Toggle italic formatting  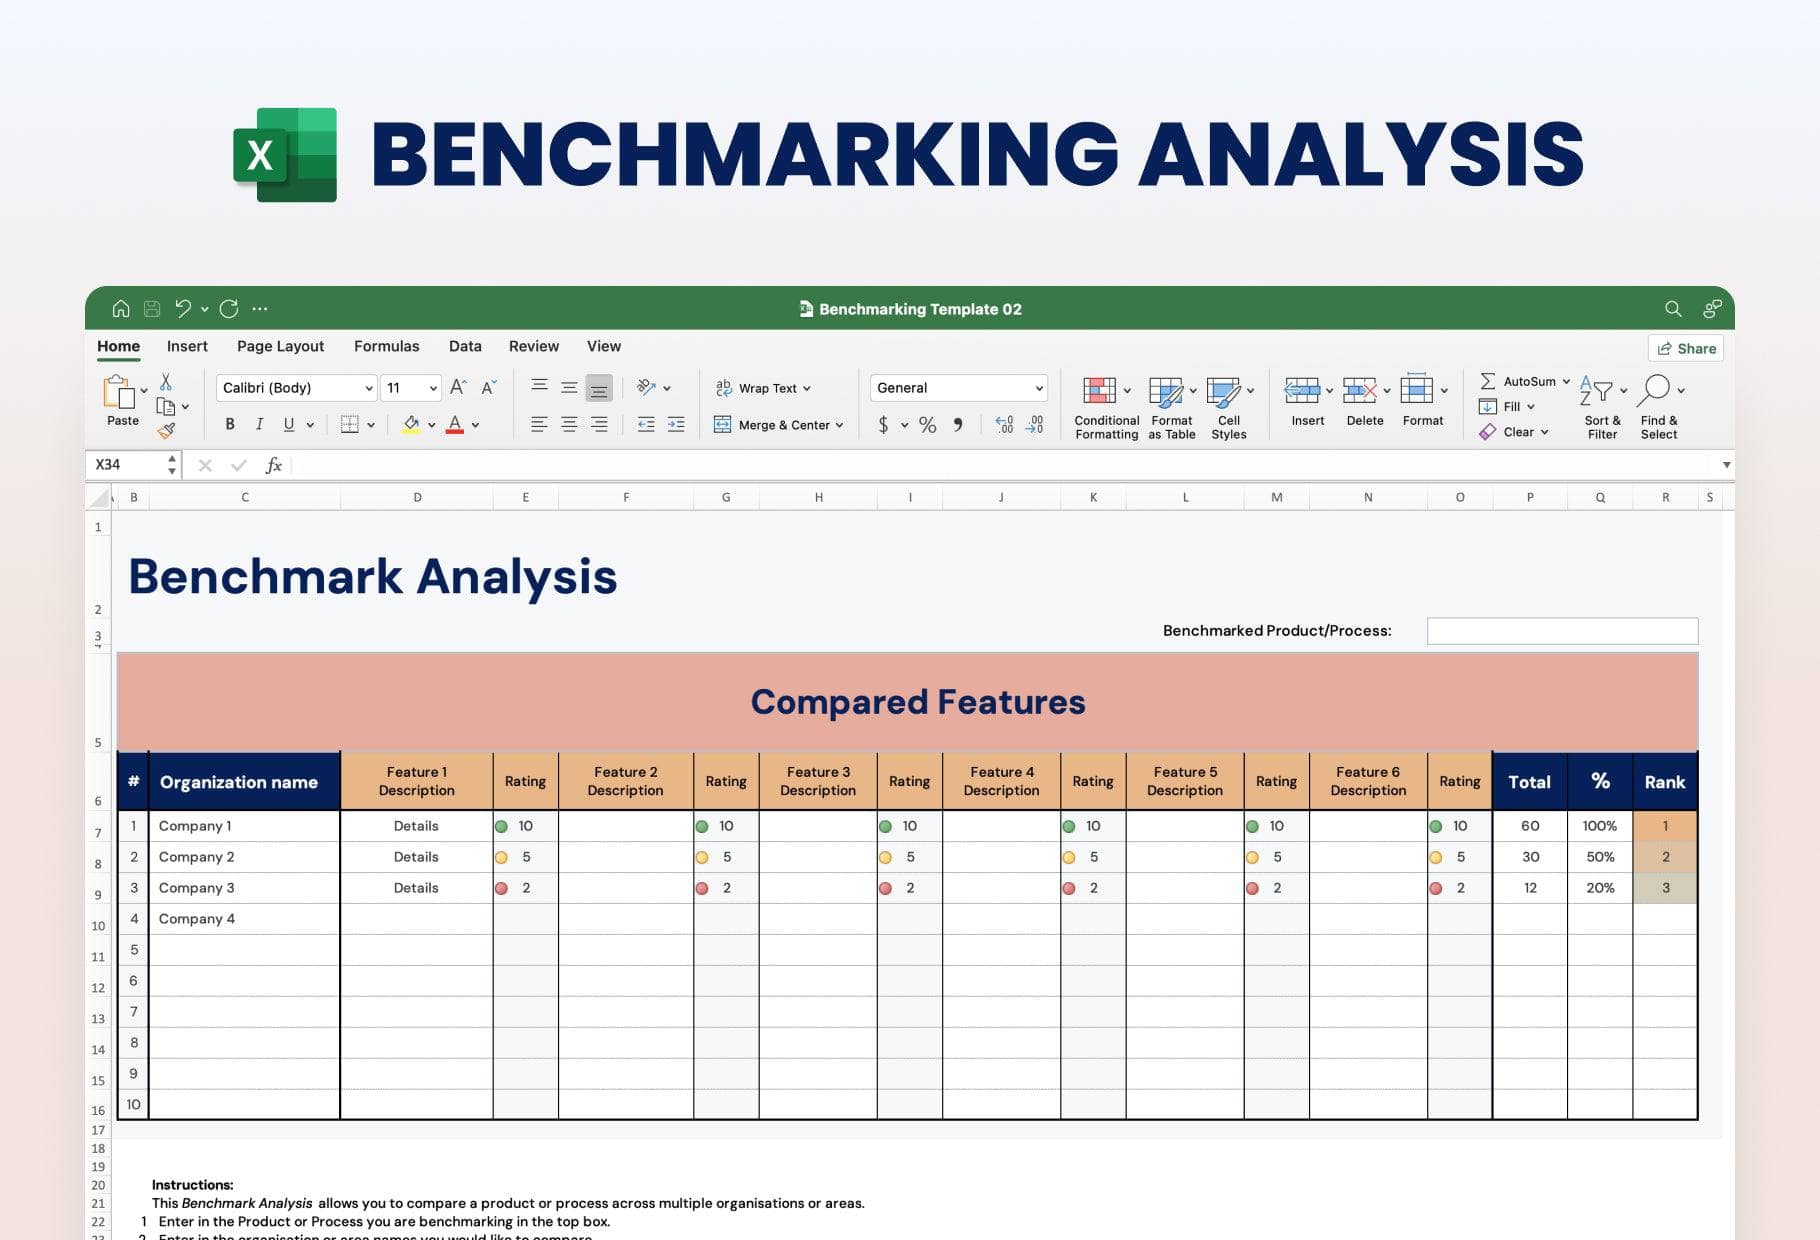259,424
